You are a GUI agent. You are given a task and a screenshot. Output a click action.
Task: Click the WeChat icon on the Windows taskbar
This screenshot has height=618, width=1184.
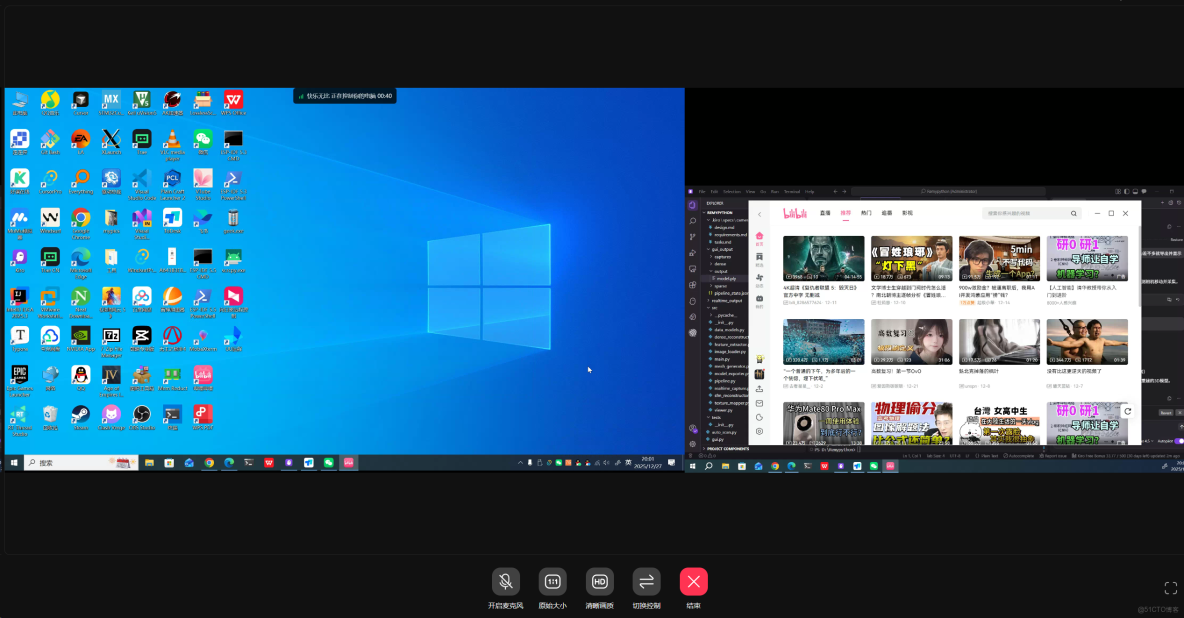[328, 462]
